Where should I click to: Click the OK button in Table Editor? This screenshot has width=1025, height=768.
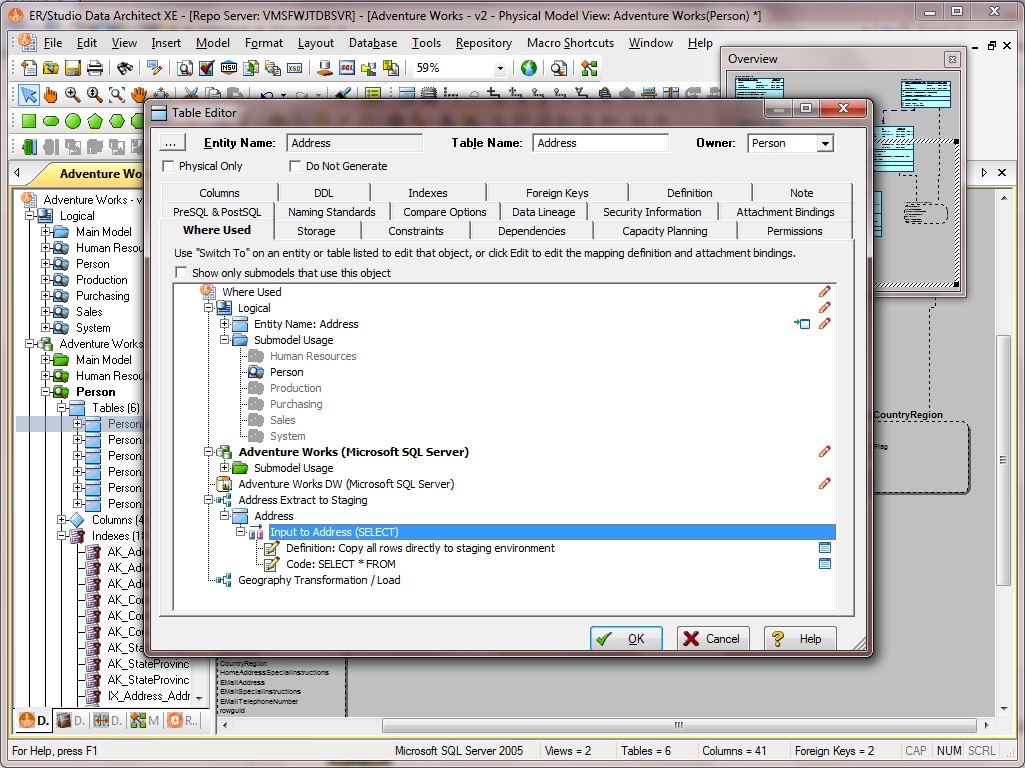626,639
